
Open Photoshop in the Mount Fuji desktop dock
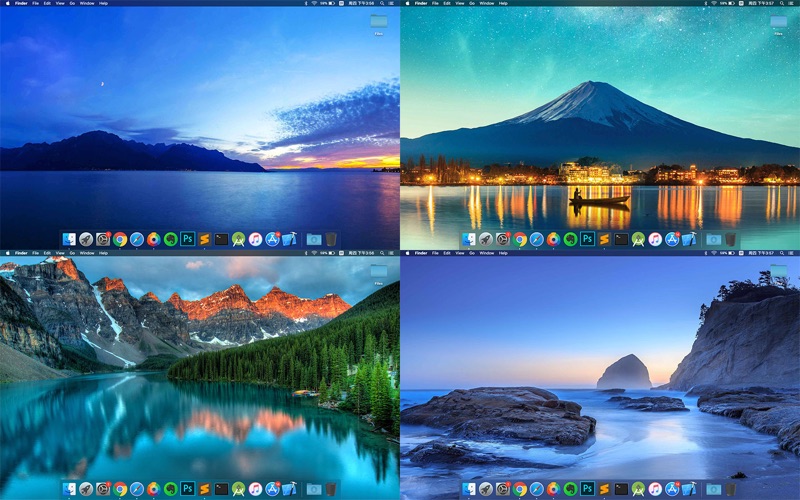point(587,238)
